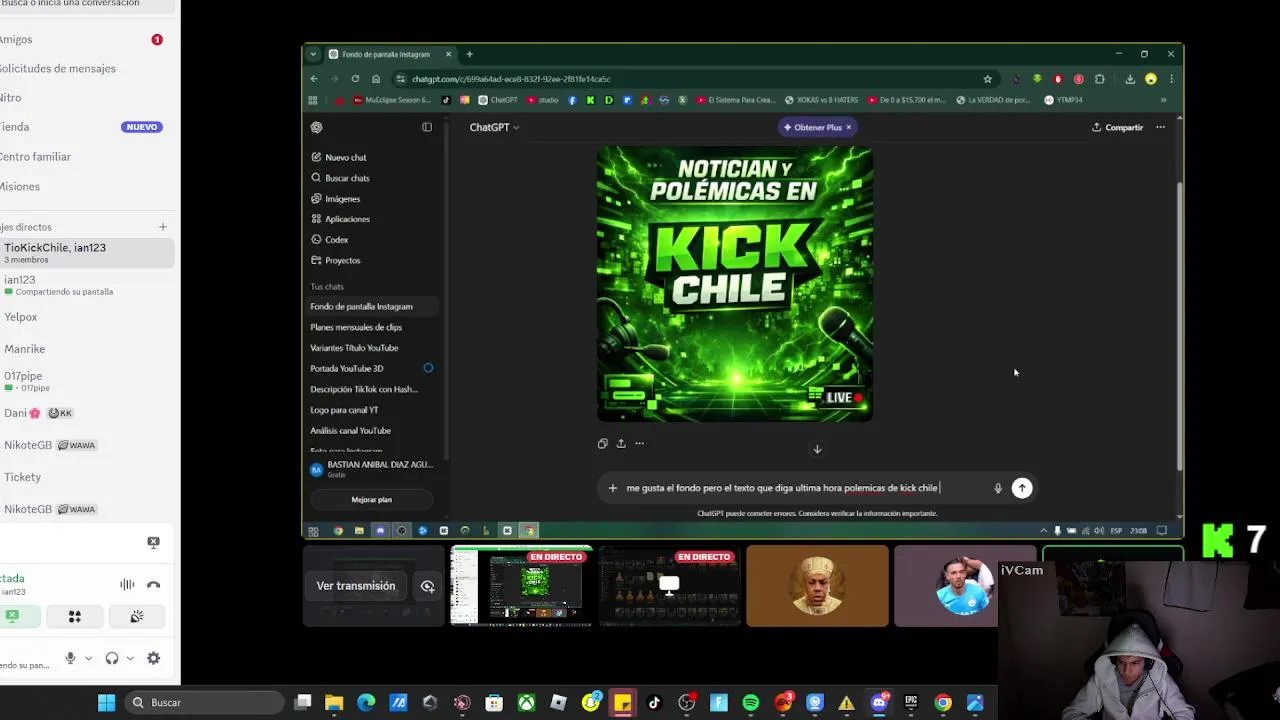Deafen with the Discord headphones icon
Viewport: 1280px width, 720px height.
pyautogui.click(x=112, y=658)
